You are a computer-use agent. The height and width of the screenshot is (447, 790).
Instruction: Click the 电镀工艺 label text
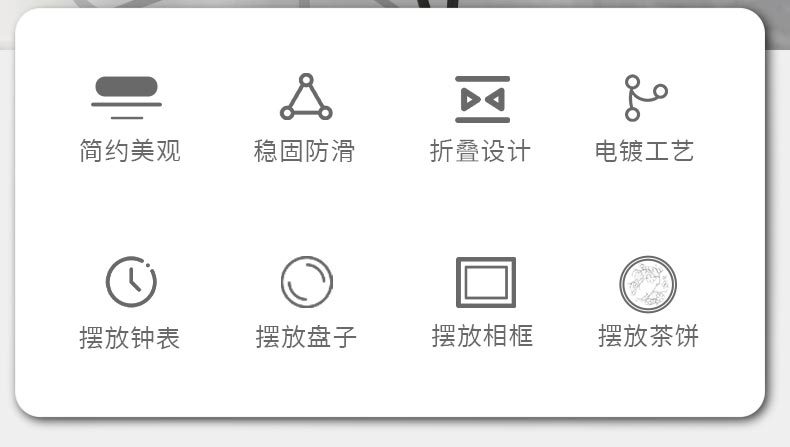click(644, 151)
